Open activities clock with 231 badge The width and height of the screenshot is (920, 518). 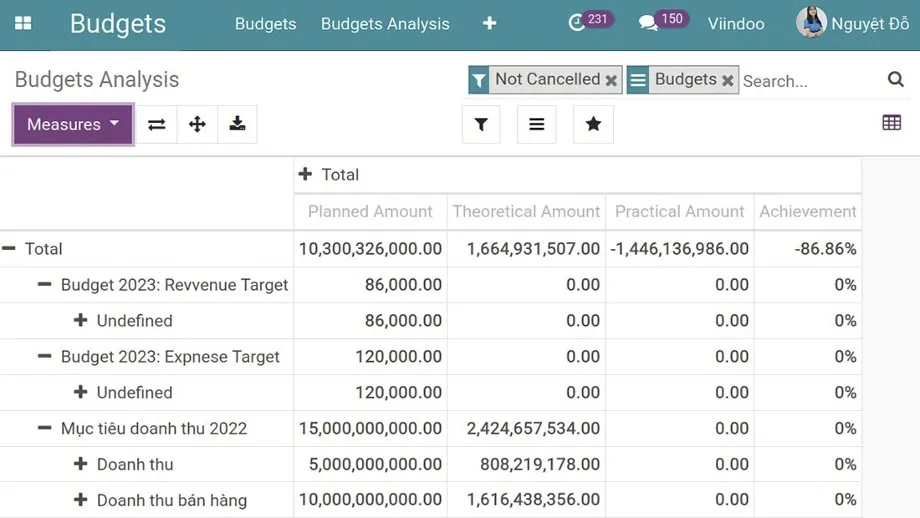[577, 23]
